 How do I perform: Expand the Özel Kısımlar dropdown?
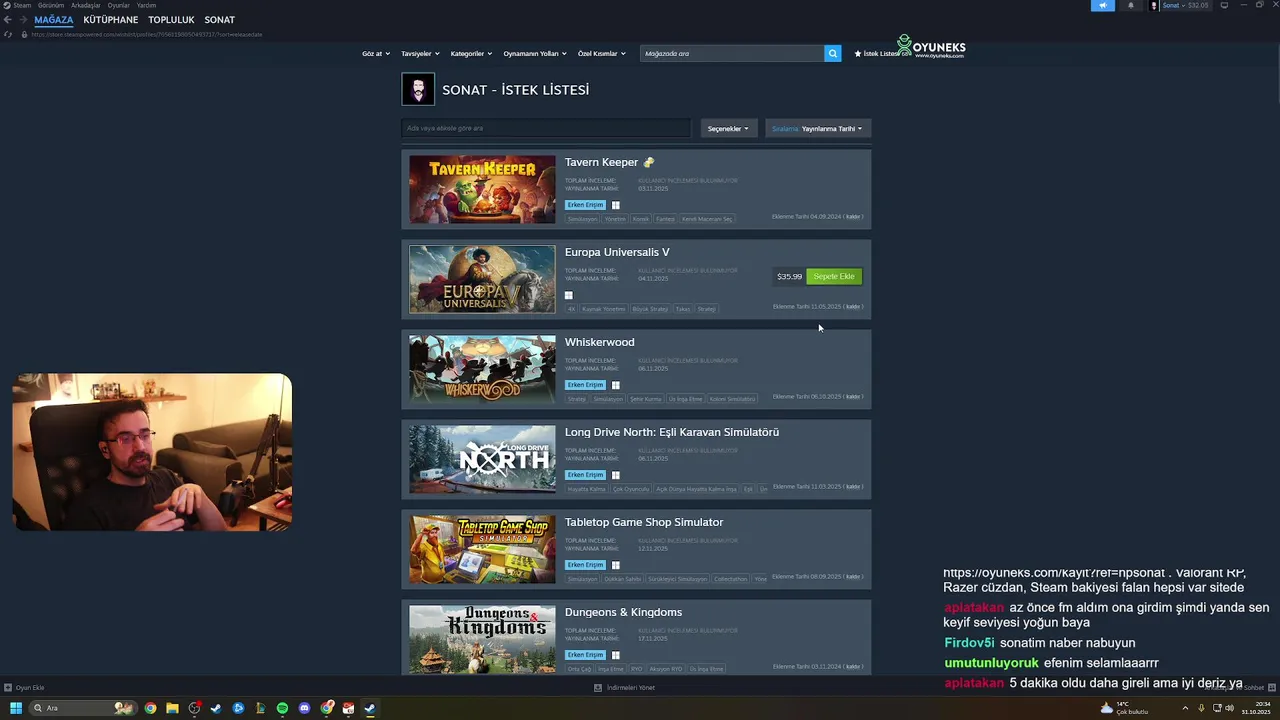click(602, 53)
